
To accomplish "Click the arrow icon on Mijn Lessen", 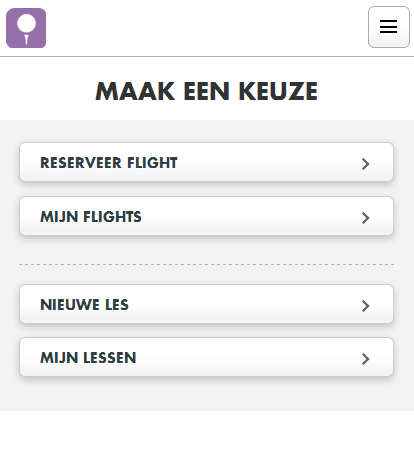I will pyautogui.click(x=366, y=359).
